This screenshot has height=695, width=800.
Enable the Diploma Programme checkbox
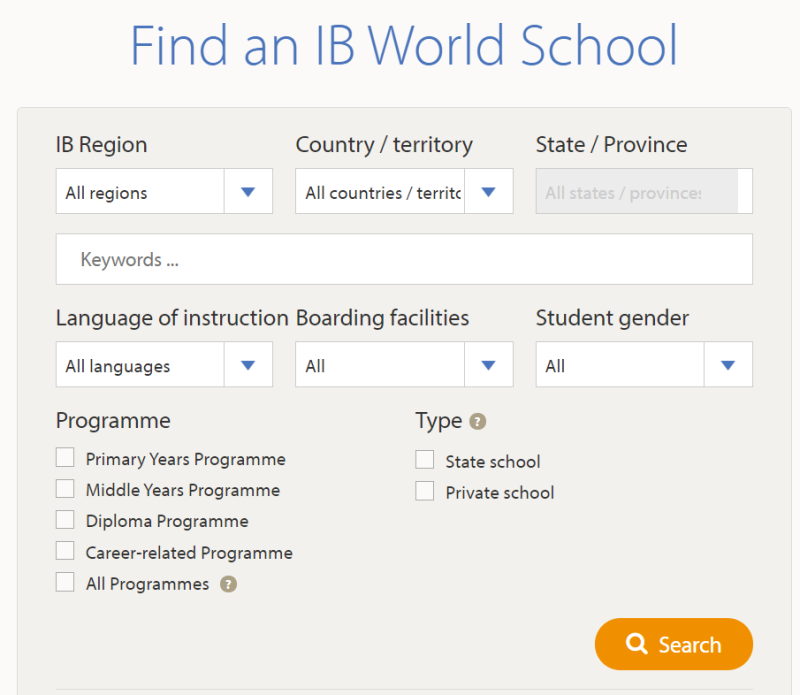[x=65, y=520]
